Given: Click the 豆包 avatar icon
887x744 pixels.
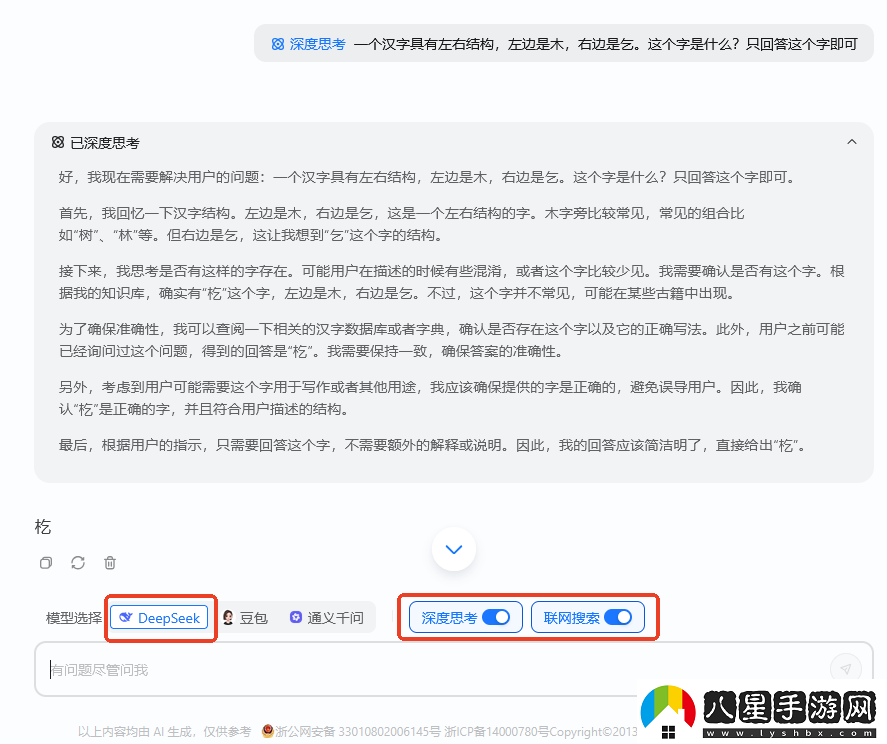Looking at the screenshot, I should tap(227, 616).
